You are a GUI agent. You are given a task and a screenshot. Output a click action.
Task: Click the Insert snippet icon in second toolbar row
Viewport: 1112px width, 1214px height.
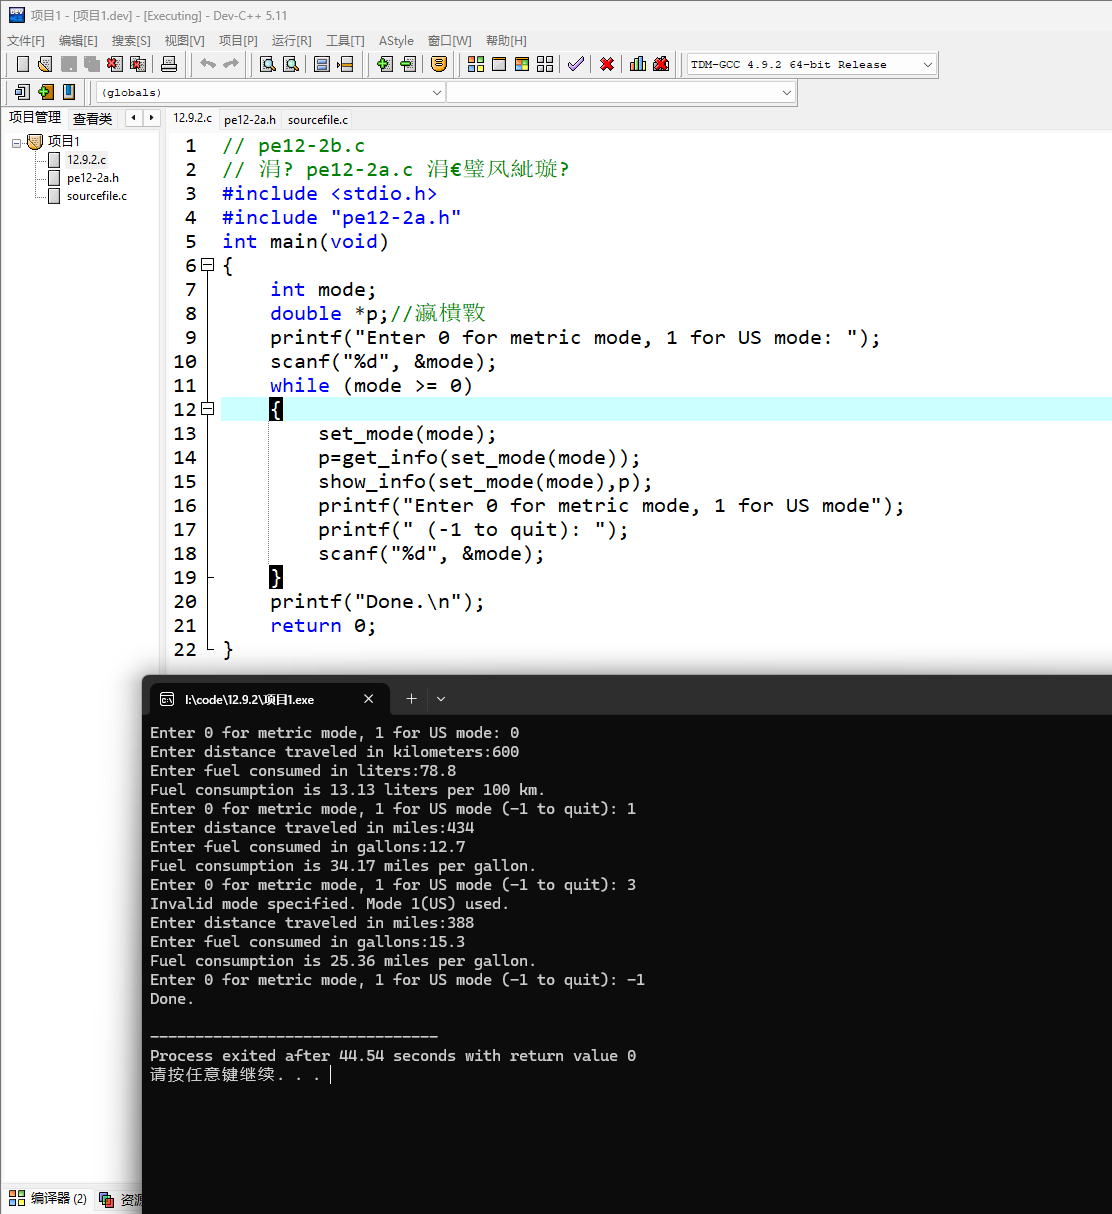point(22,92)
